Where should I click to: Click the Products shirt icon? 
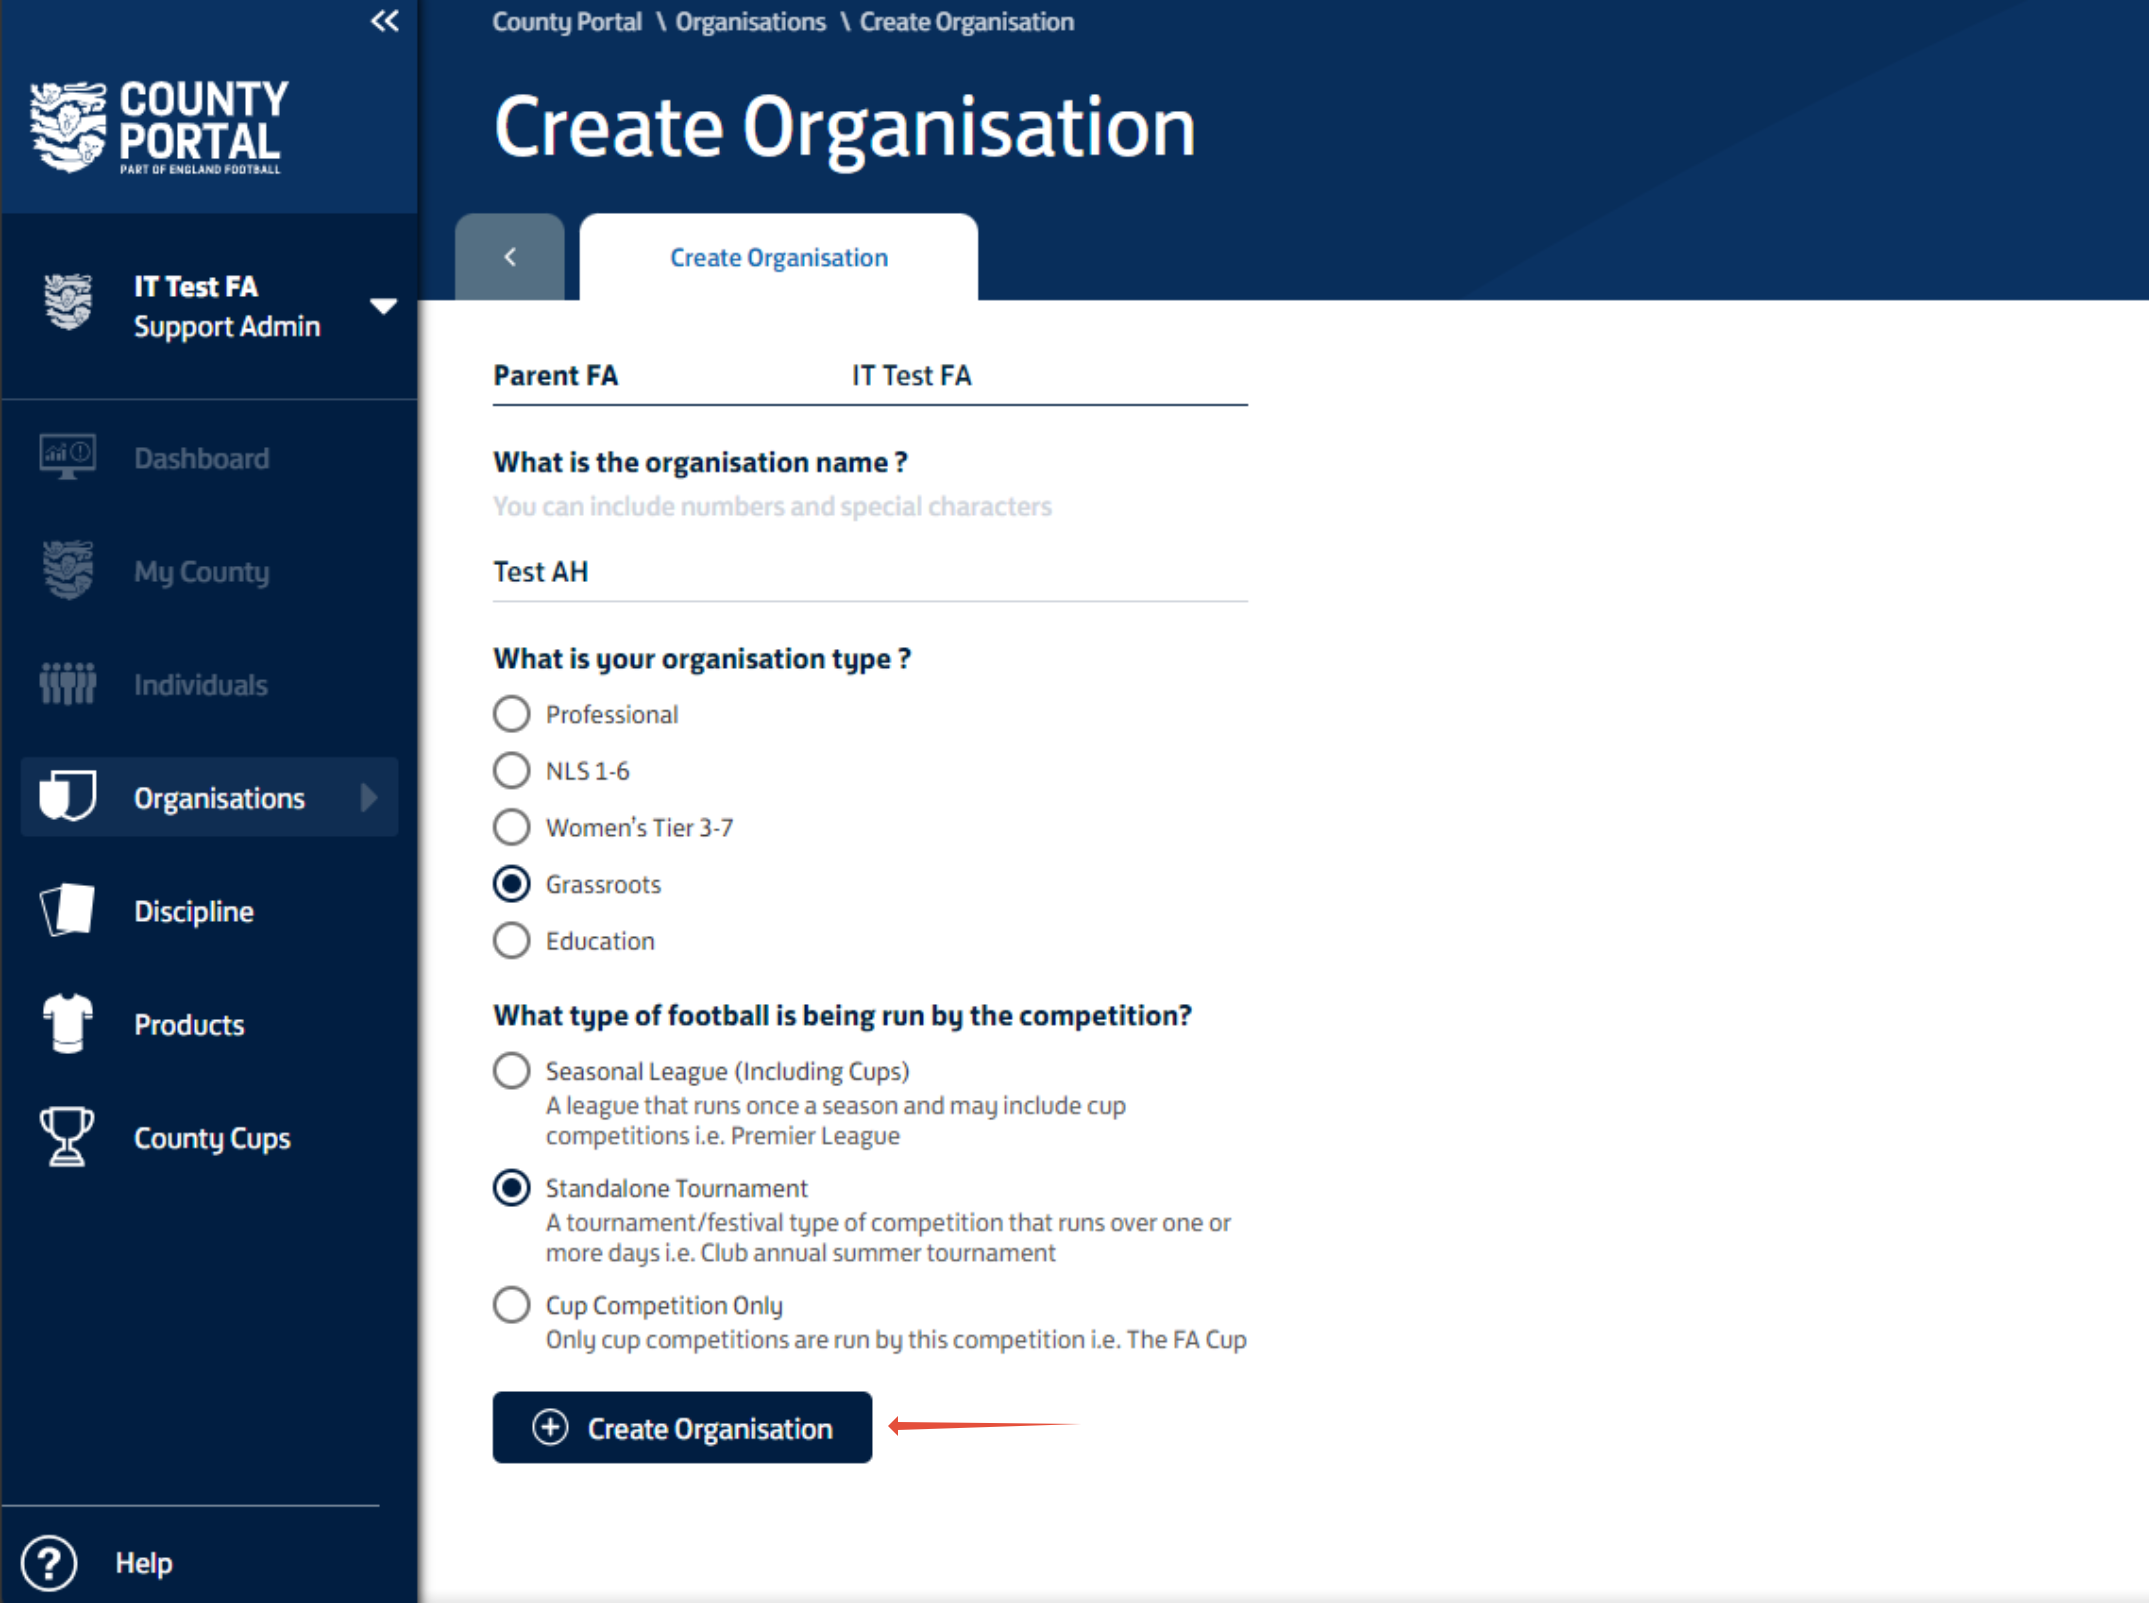(67, 1023)
